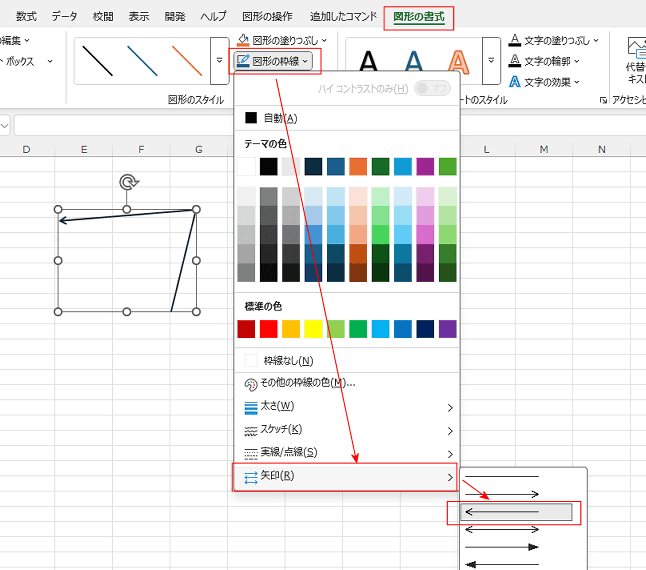Click the rotation handle above the shape
The width and height of the screenshot is (646, 570).
127,182
